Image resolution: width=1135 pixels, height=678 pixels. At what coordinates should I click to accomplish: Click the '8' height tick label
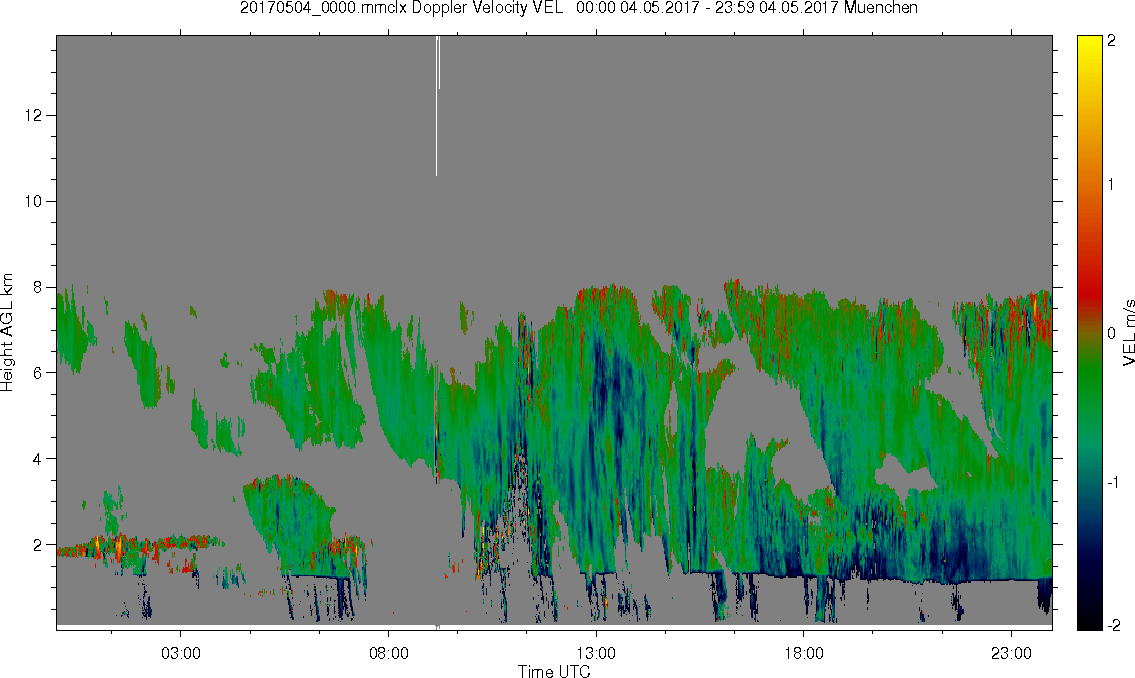point(37,287)
